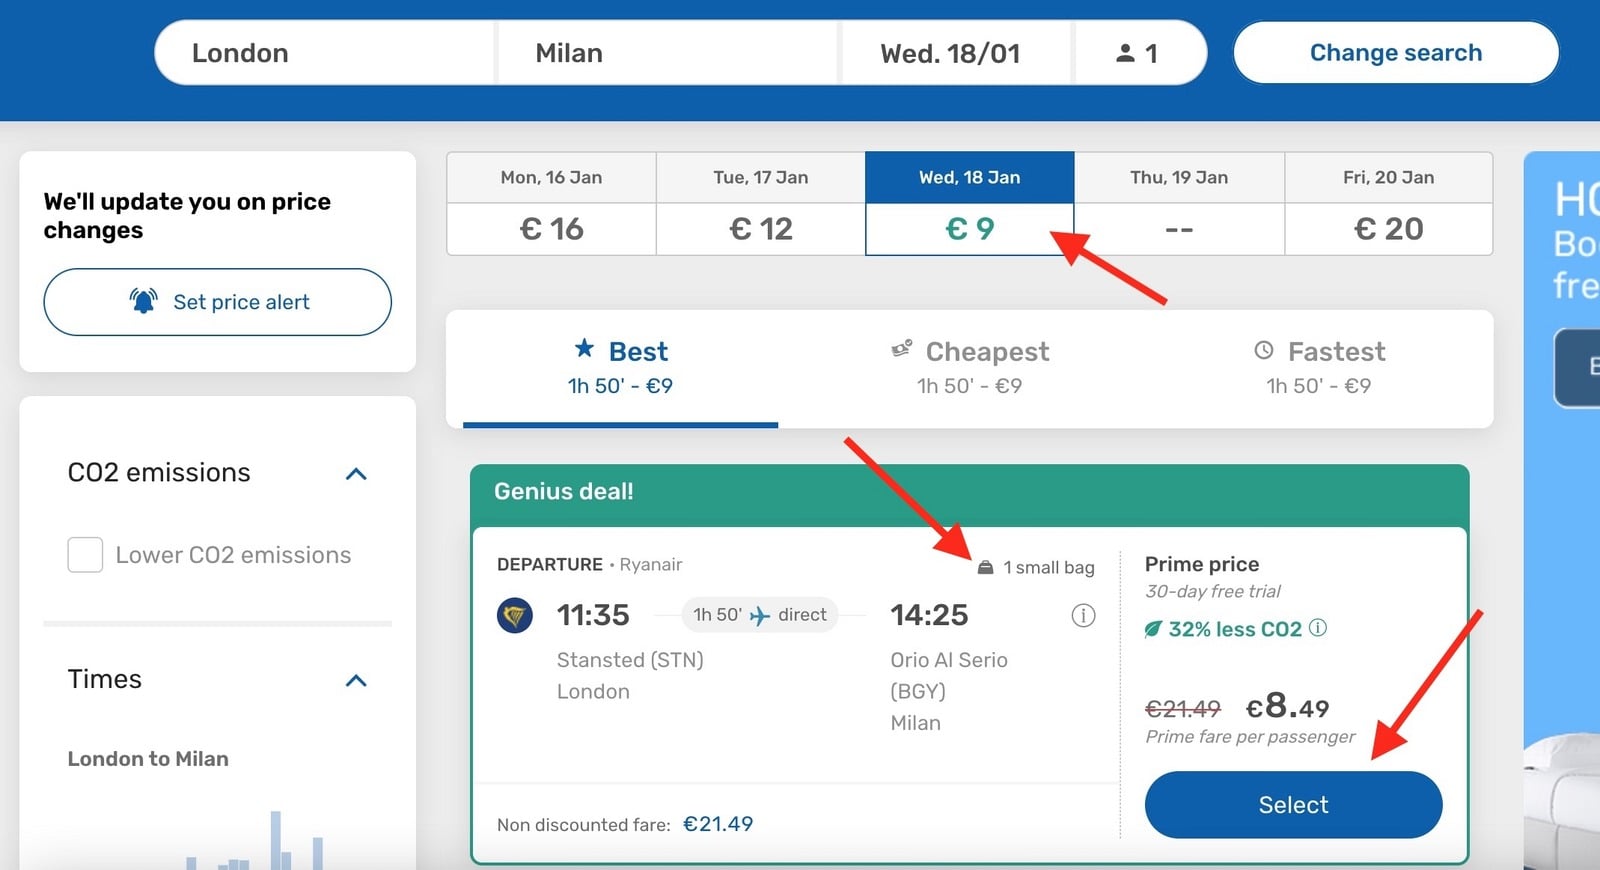Click the green leaf CO2 icon
The height and width of the screenshot is (870, 1600).
tap(1153, 629)
